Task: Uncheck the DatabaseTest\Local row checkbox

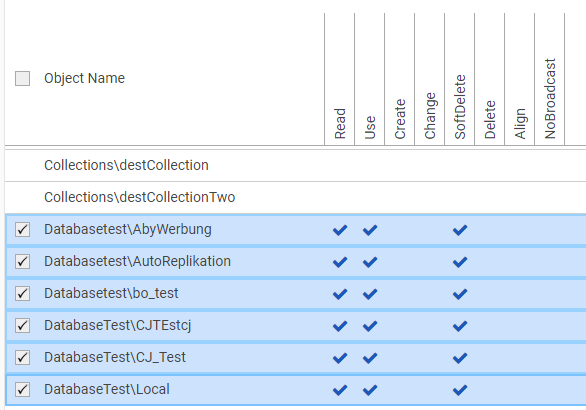Action: pyautogui.click(x=22, y=389)
